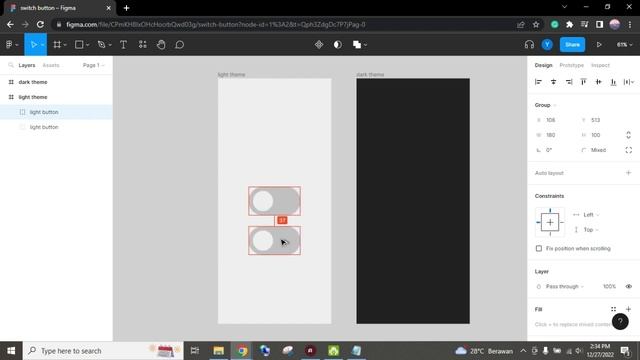Reload the browser page
Image resolution: width=640 pixels, height=360 pixels.
coord(40,24)
